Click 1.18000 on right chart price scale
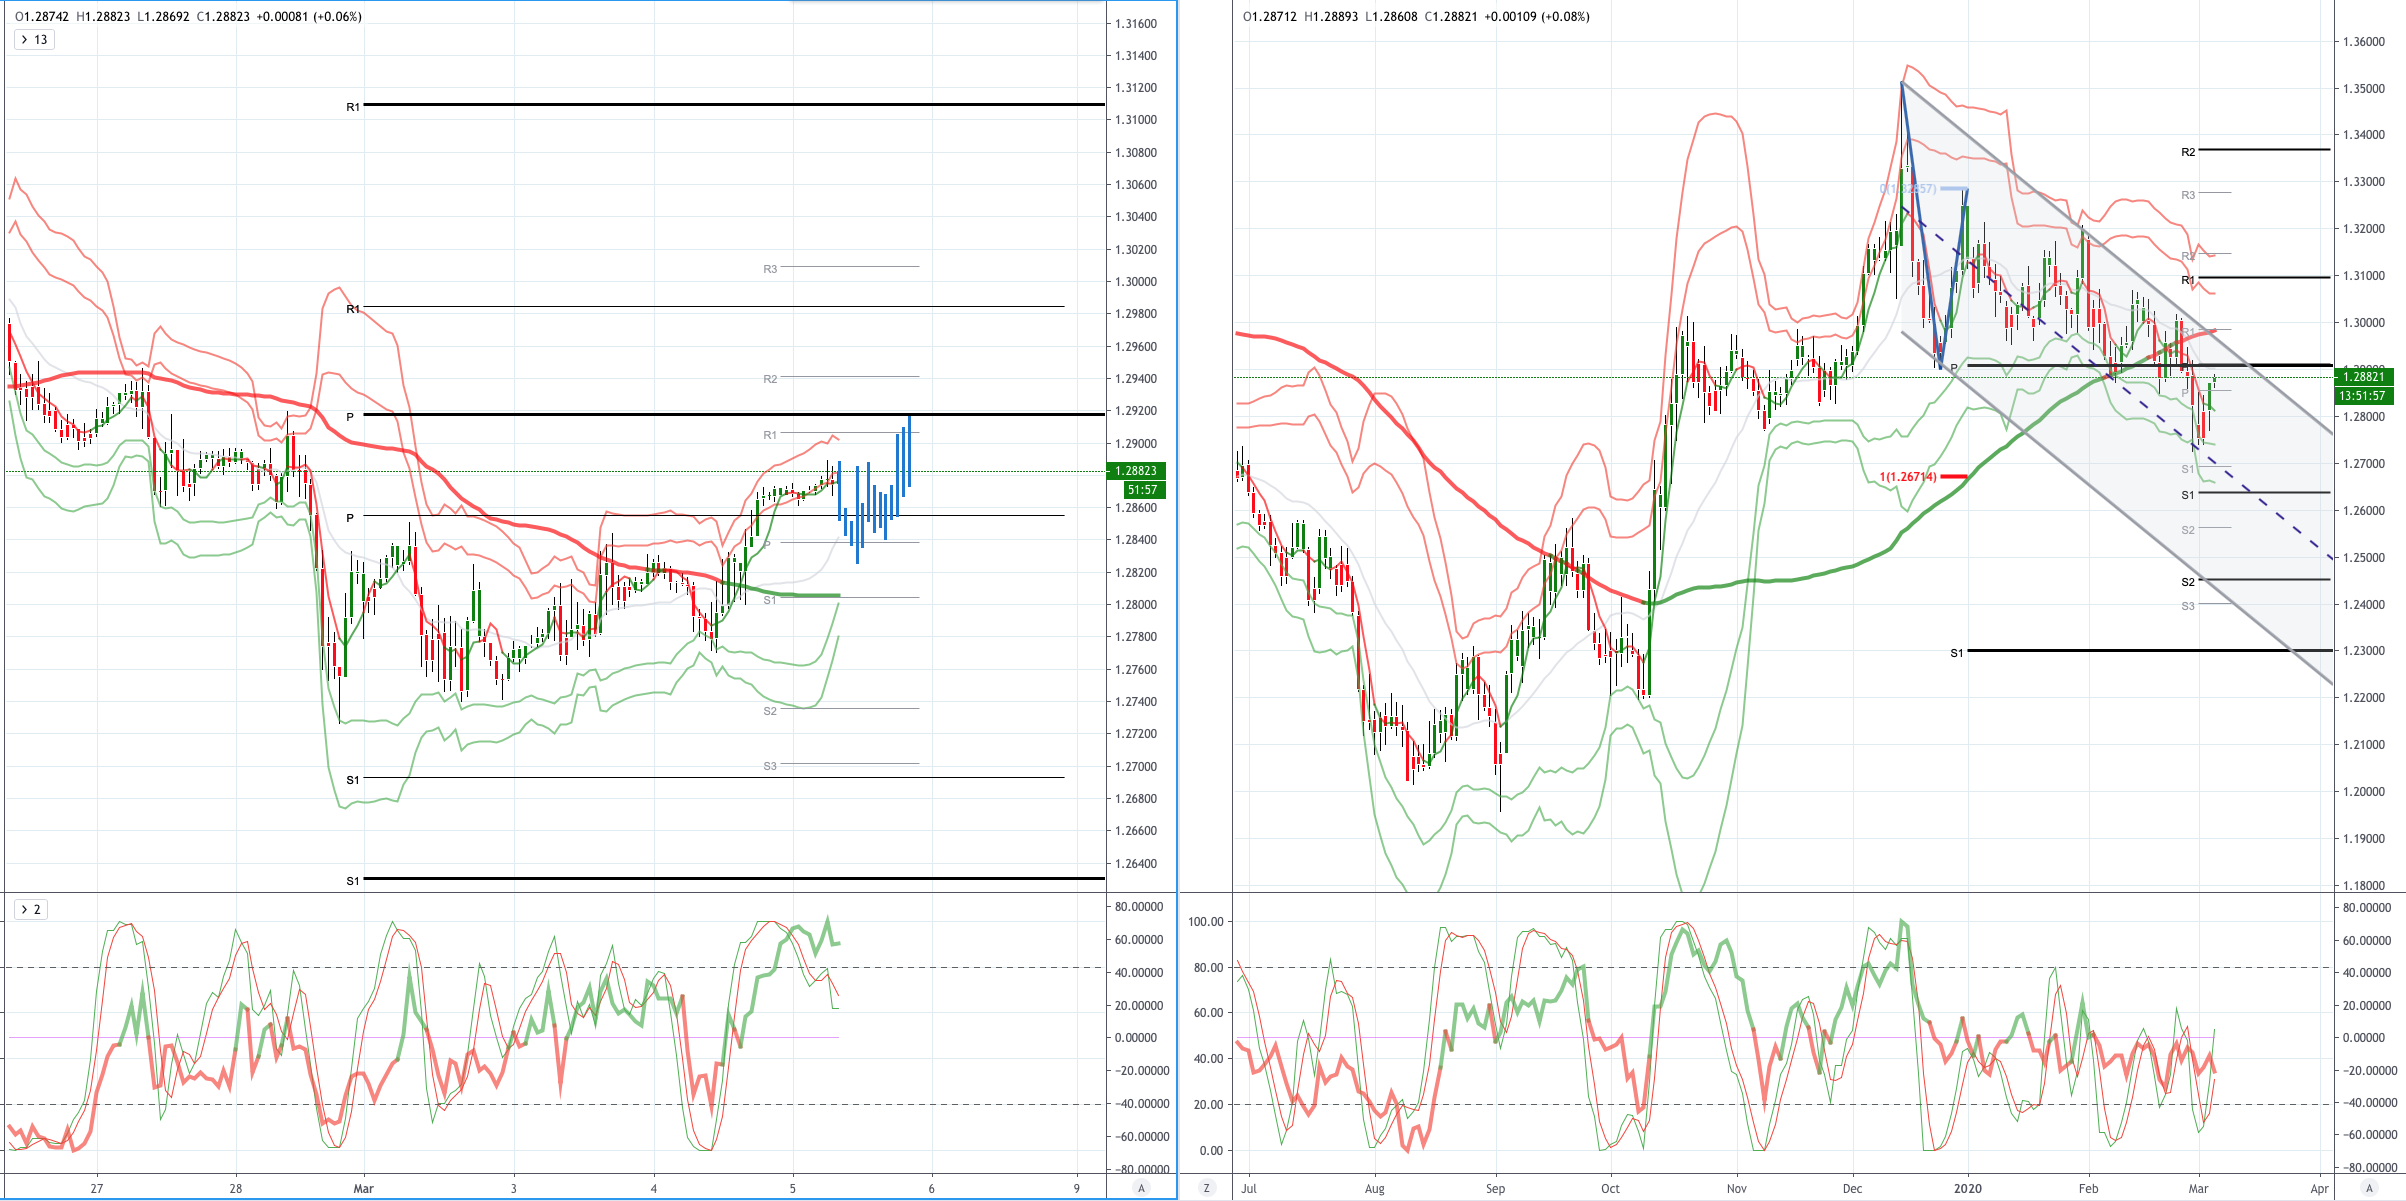2406x1201 pixels. tap(2363, 886)
